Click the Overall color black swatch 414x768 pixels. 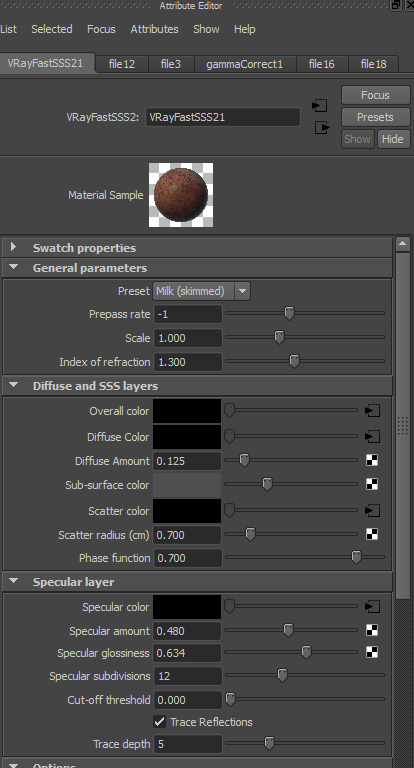tap(187, 410)
